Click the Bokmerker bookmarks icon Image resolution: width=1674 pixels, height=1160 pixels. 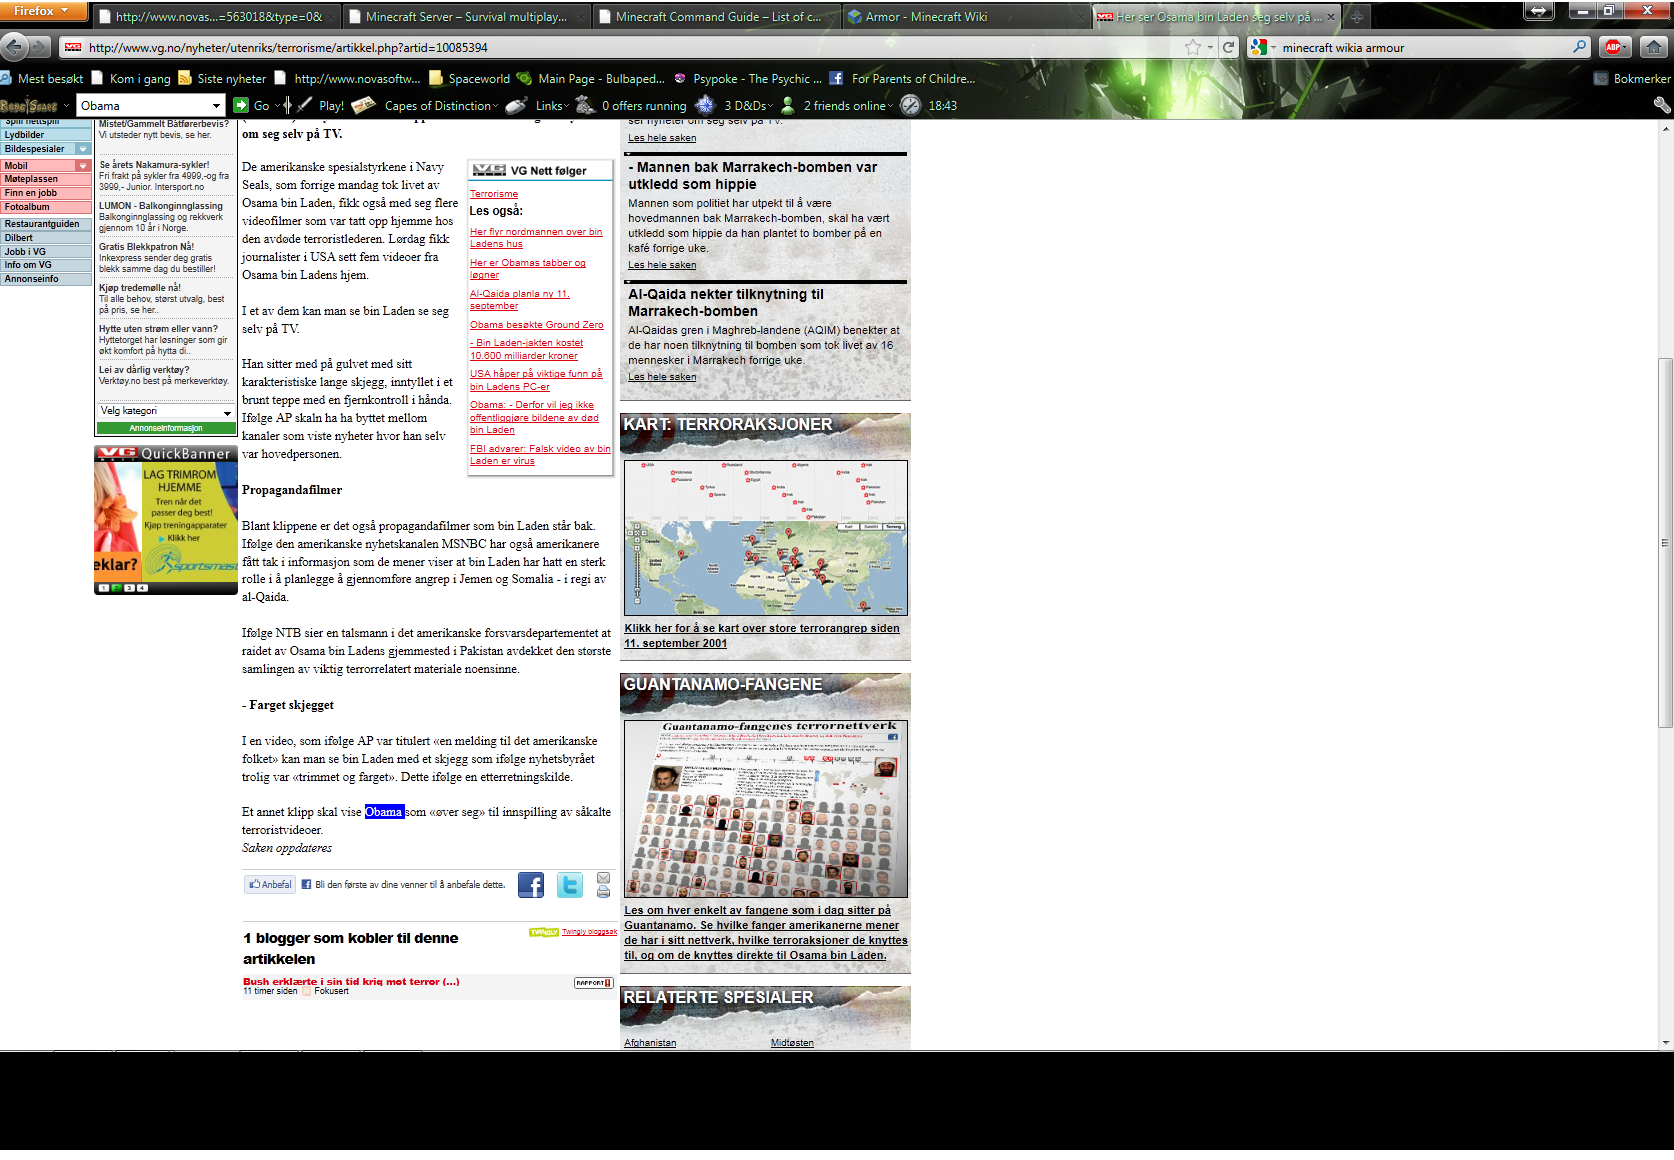1601,78
